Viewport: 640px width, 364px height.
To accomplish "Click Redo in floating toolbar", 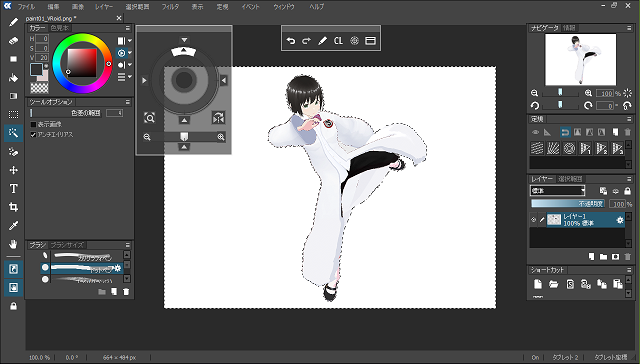I will (x=306, y=41).
